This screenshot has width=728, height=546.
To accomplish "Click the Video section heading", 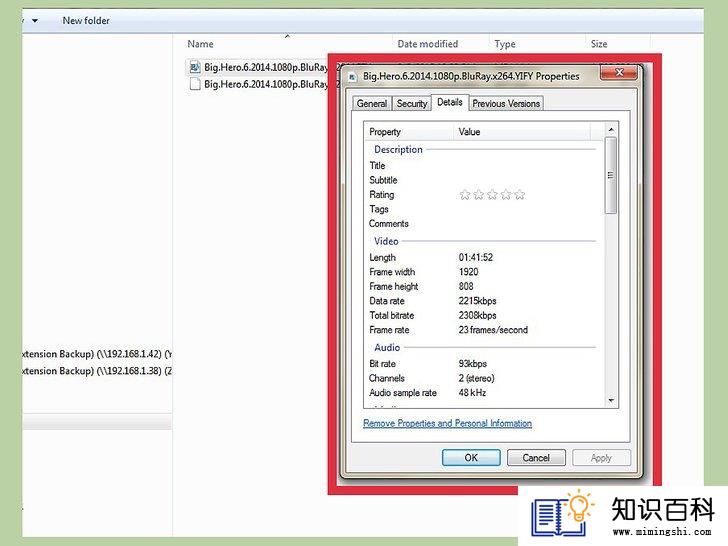I will pyautogui.click(x=386, y=241).
